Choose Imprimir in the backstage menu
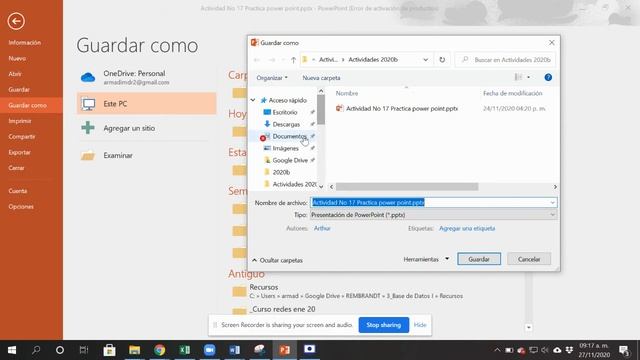The width and height of the screenshot is (640, 360). coord(20,121)
